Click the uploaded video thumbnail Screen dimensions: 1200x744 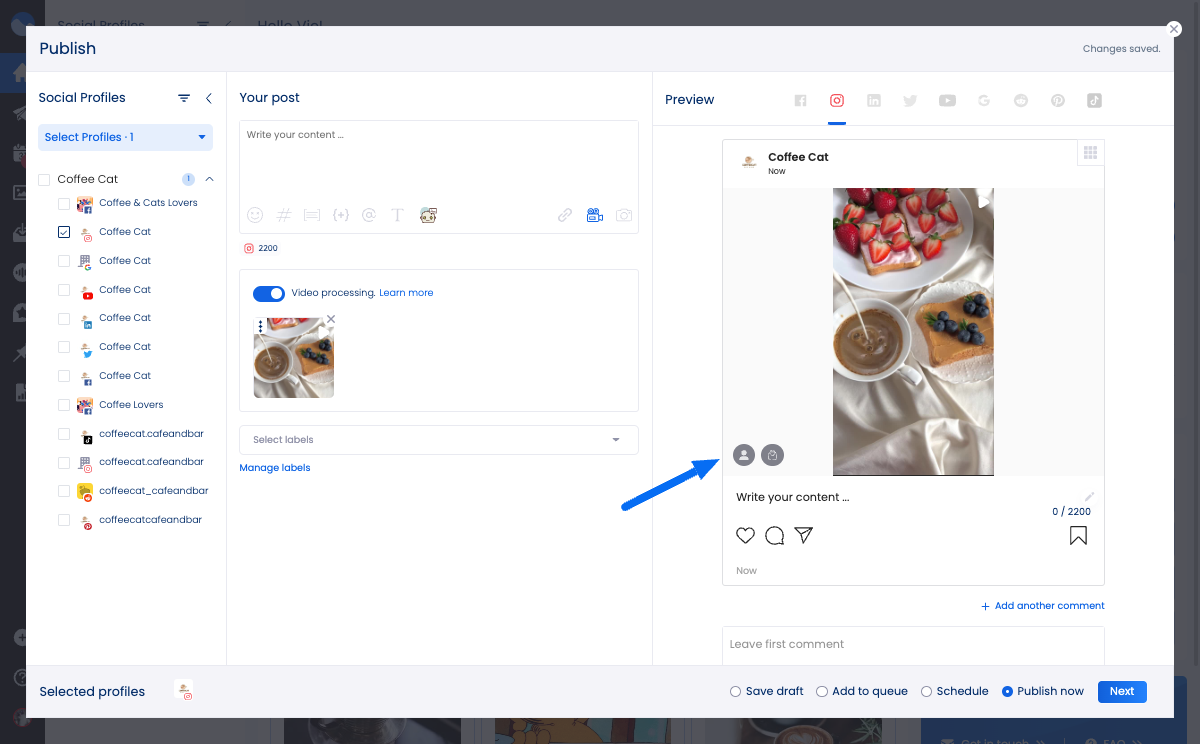[x=294, y=358]
